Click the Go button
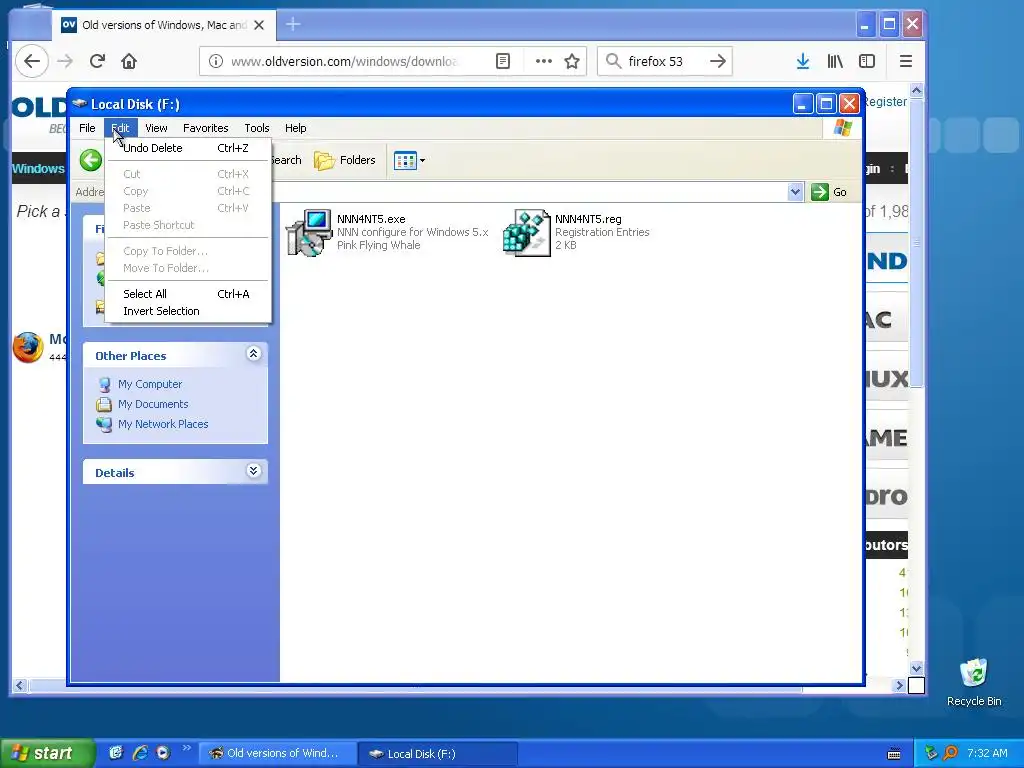 (829, 192)
